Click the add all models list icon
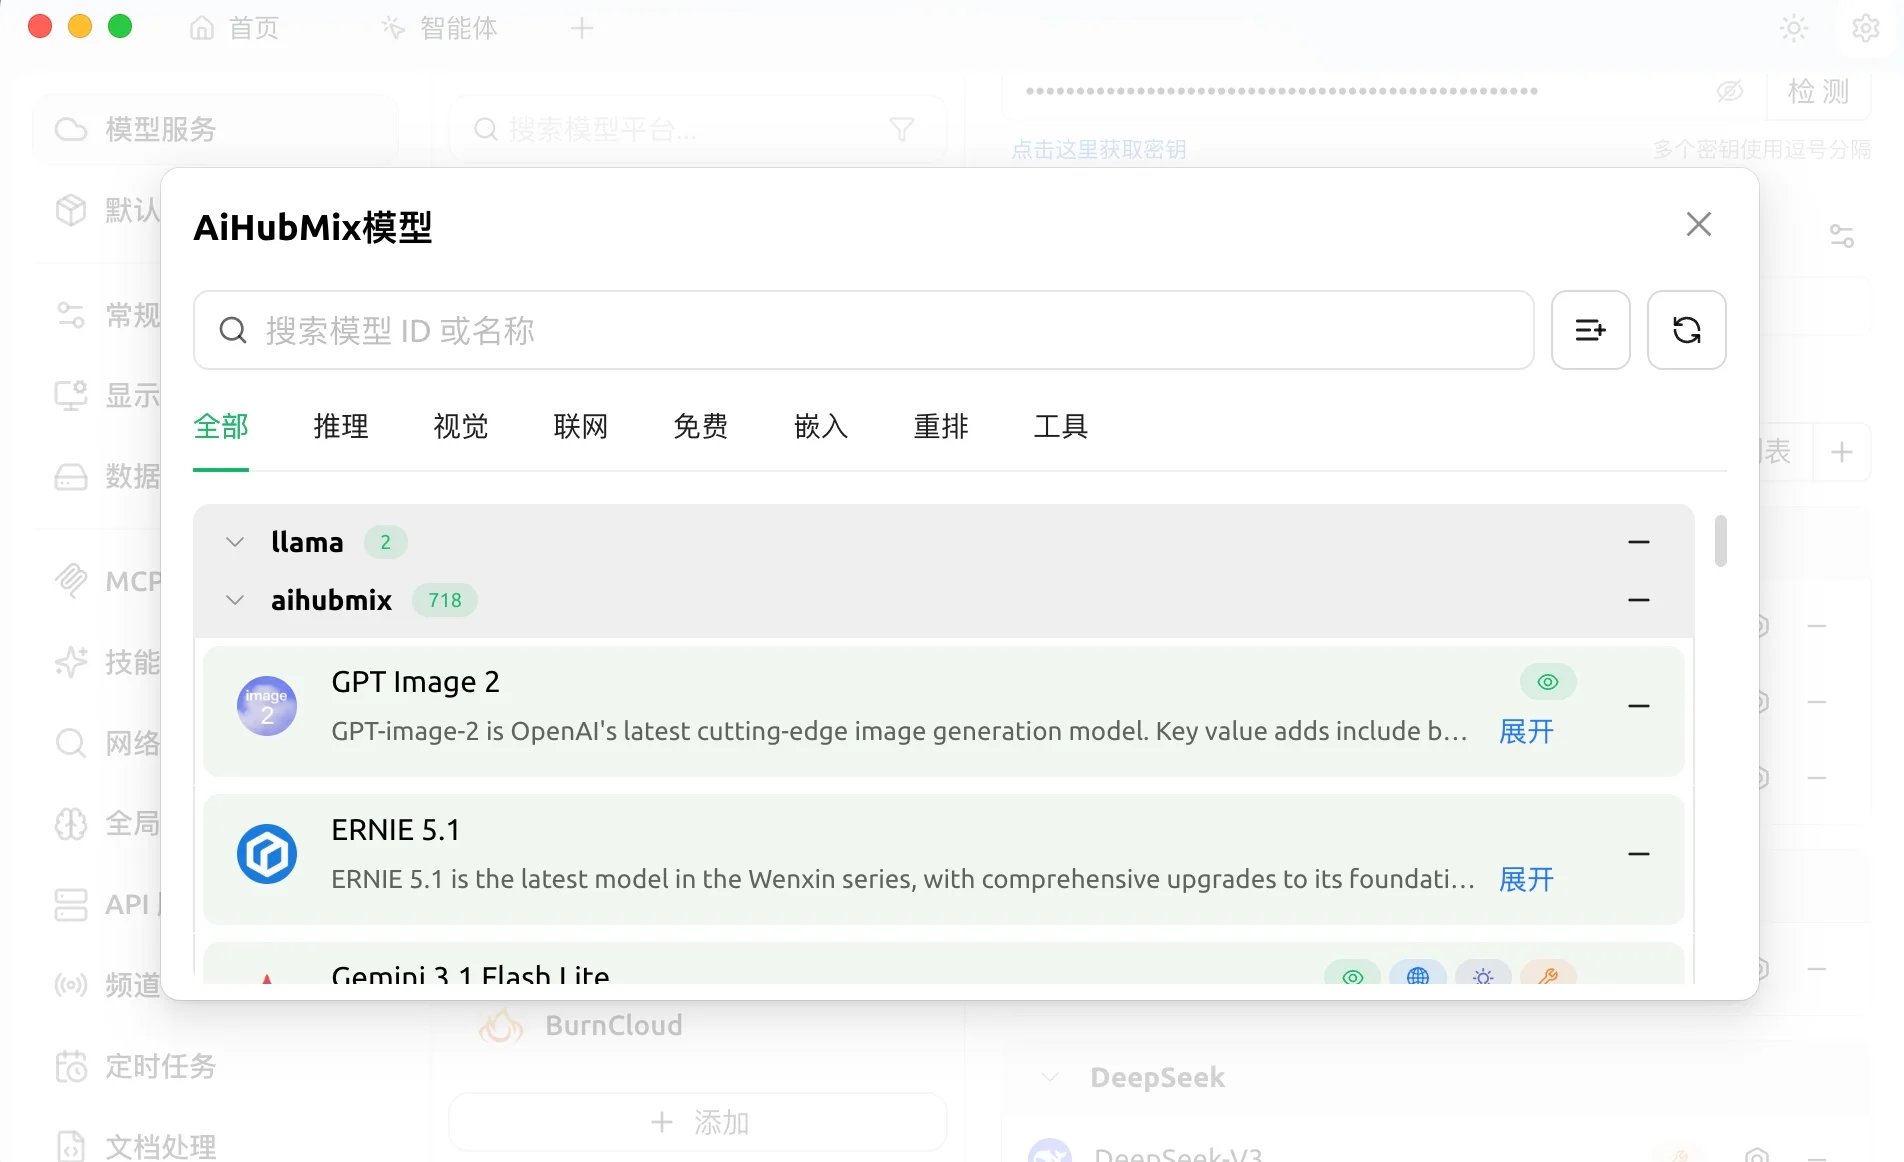The height and width of the screenshot is (1162, 1904). pos(1590,330)
